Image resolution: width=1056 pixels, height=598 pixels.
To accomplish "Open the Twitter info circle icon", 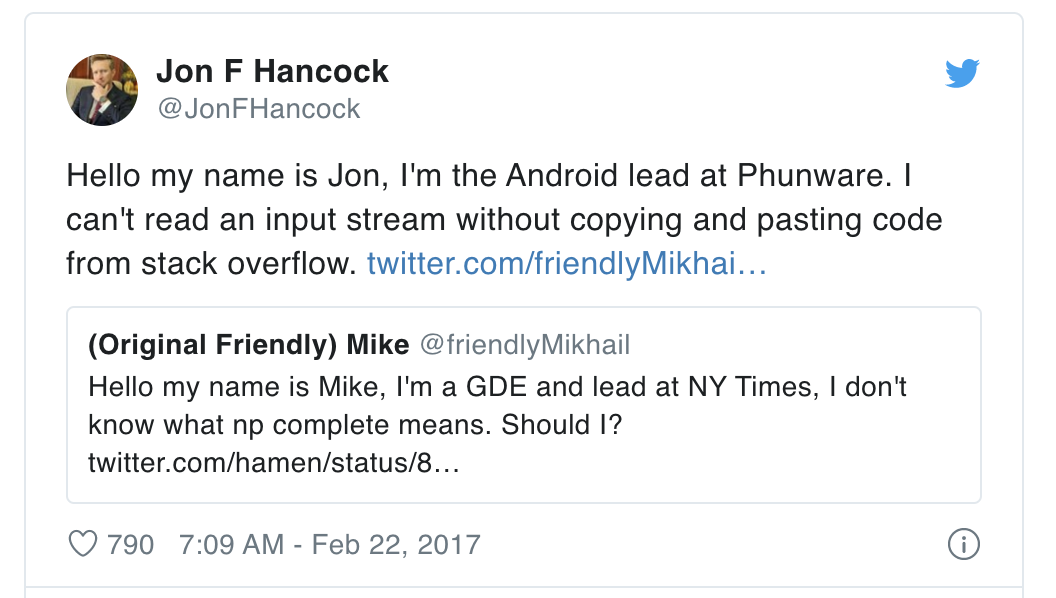I will pyautogui.click(x=962, y=545).
